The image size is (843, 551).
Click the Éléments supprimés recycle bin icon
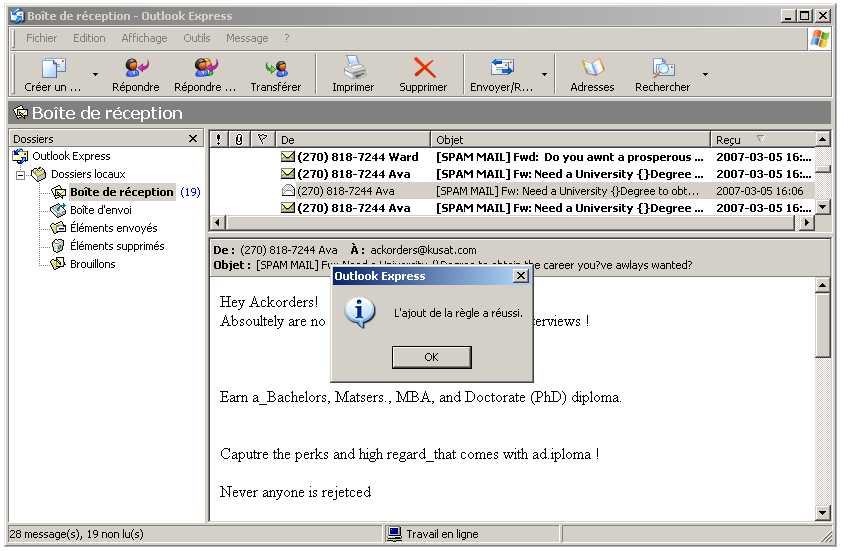pyautogui.click(x=58, y=246)
